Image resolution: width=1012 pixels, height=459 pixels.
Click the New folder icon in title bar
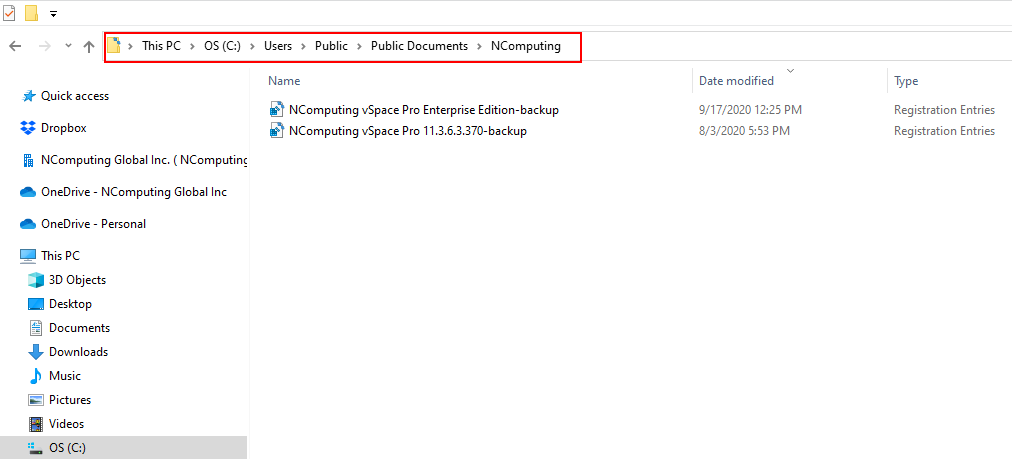point(31,12)
